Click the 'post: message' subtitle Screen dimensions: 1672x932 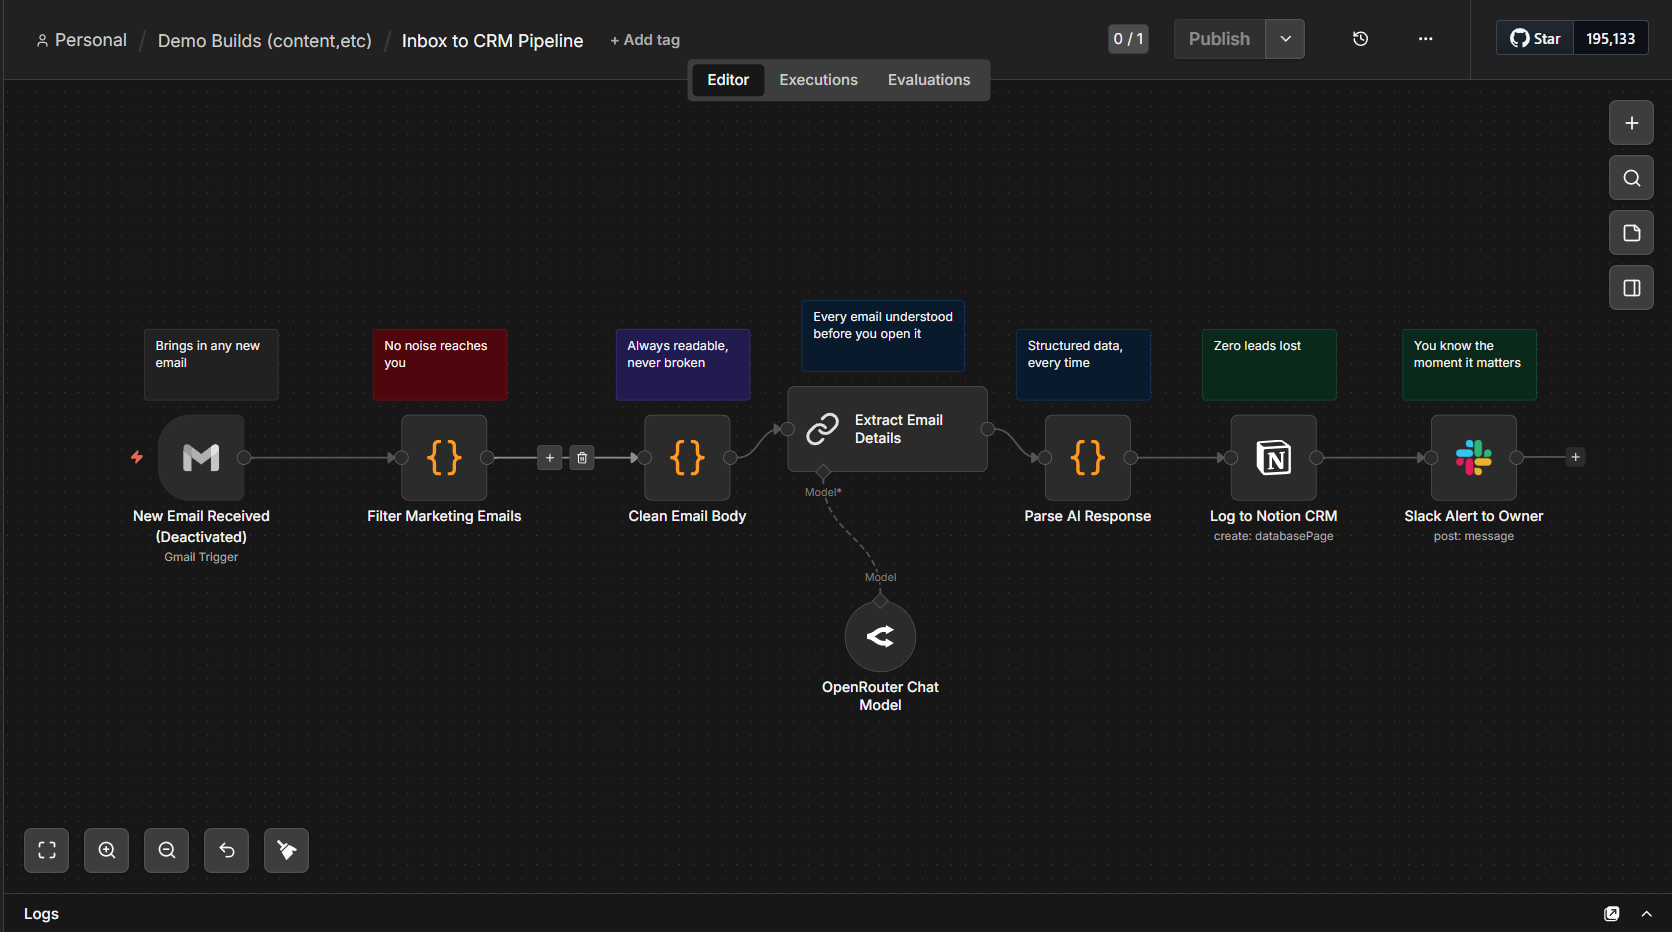1474,536
